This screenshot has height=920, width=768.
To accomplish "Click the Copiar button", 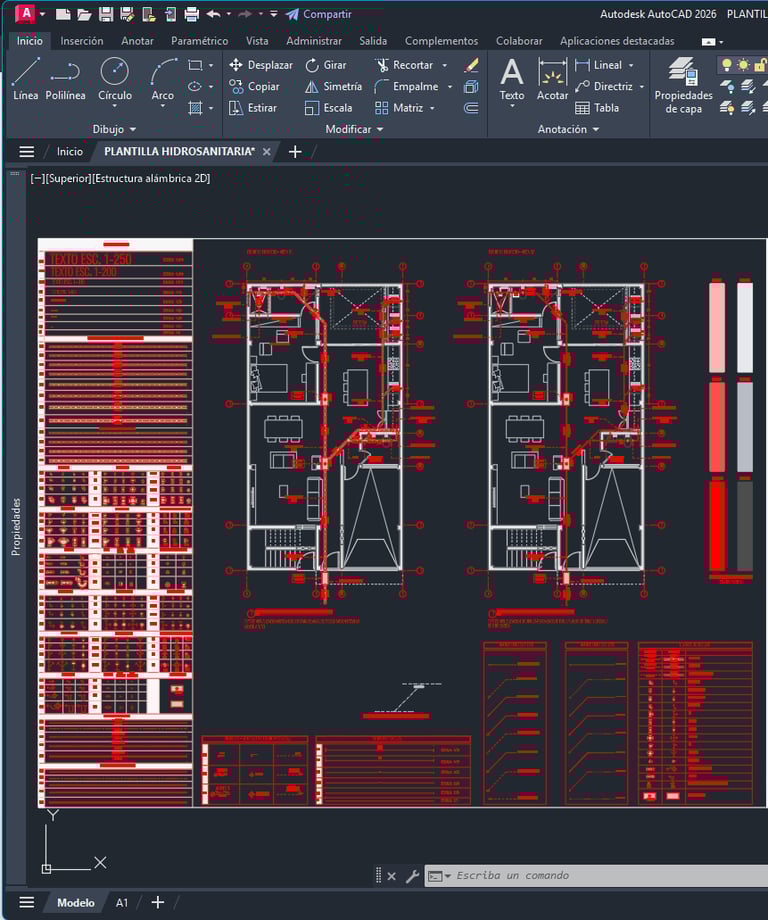I will (254, 87).
